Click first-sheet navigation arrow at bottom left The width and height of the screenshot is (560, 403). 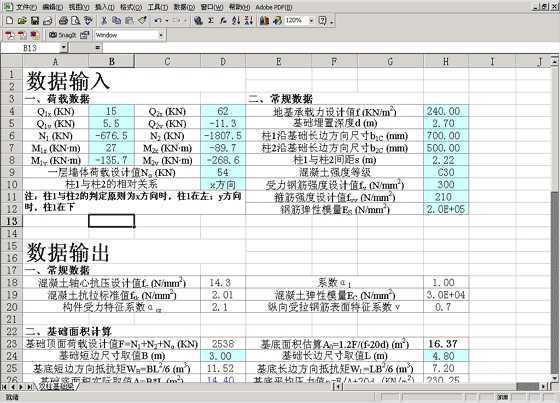(x=5, y=386)
